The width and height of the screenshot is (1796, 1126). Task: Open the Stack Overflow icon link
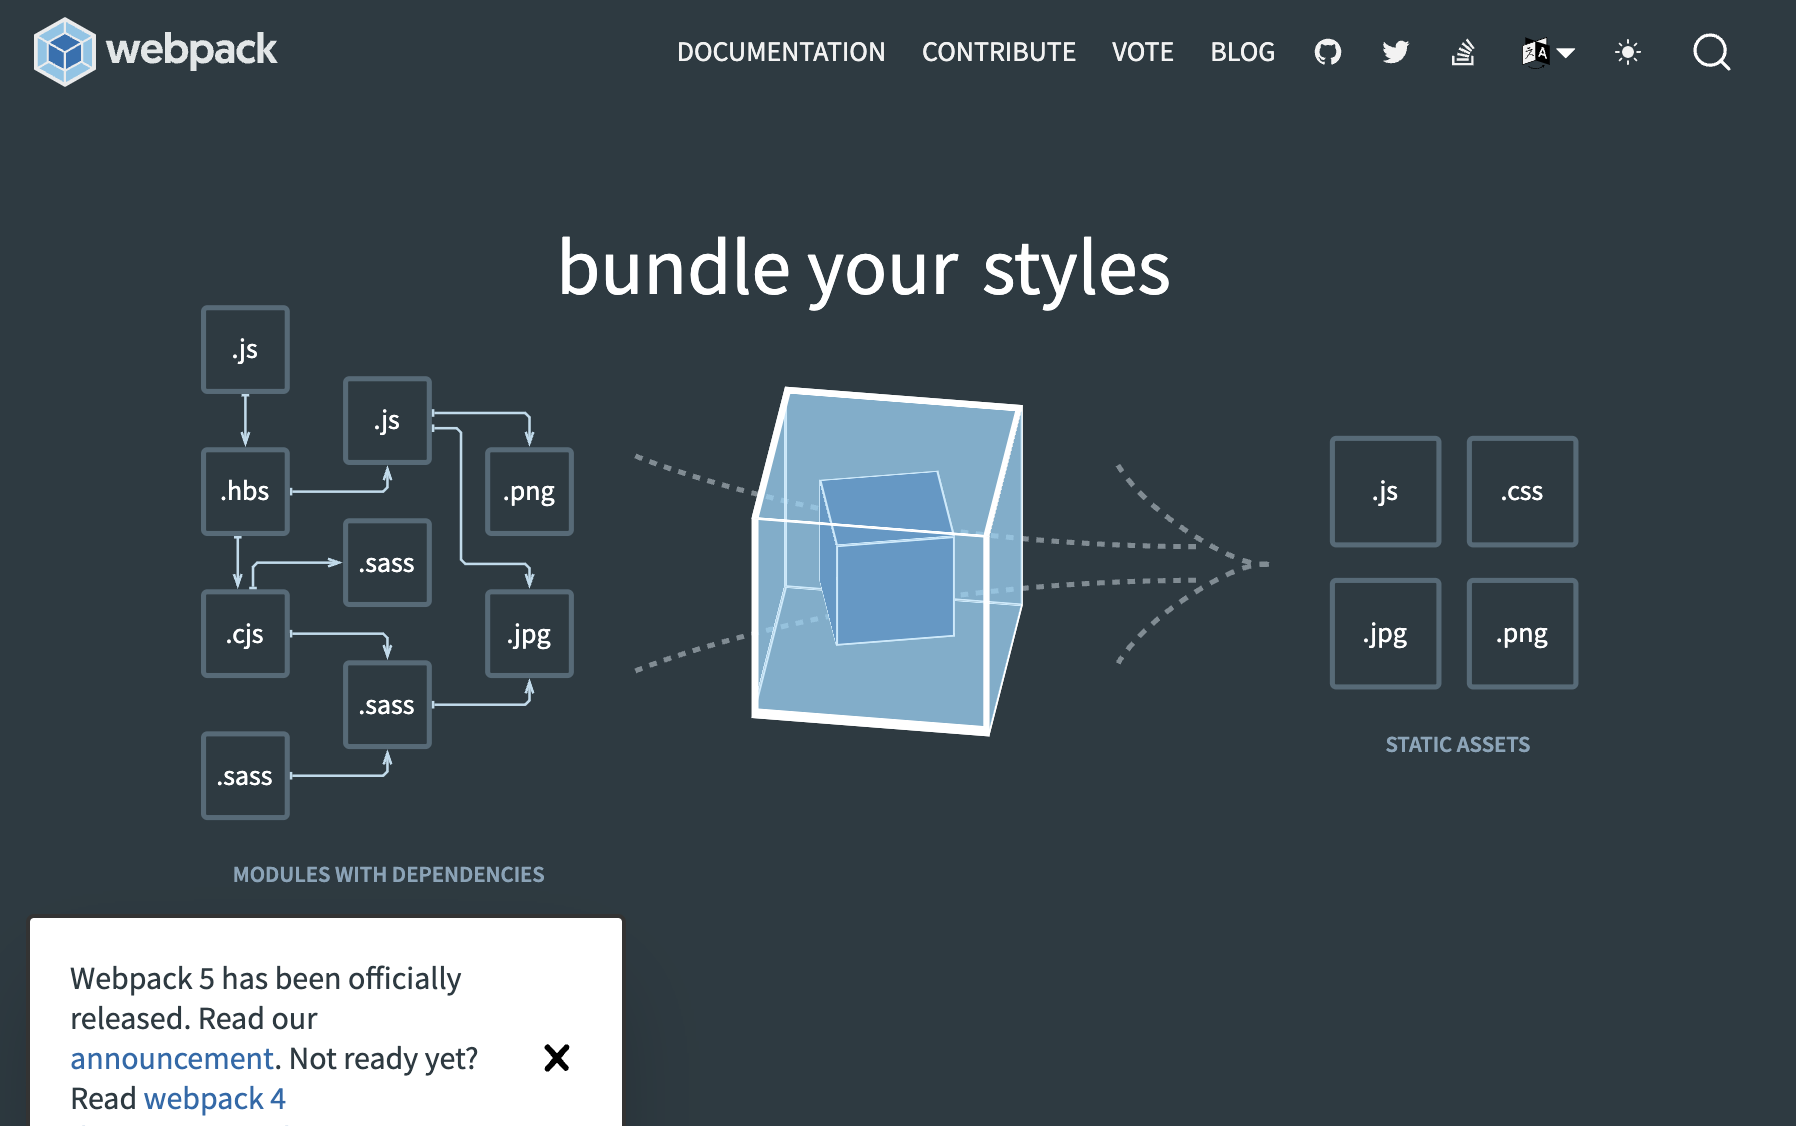1463,52
